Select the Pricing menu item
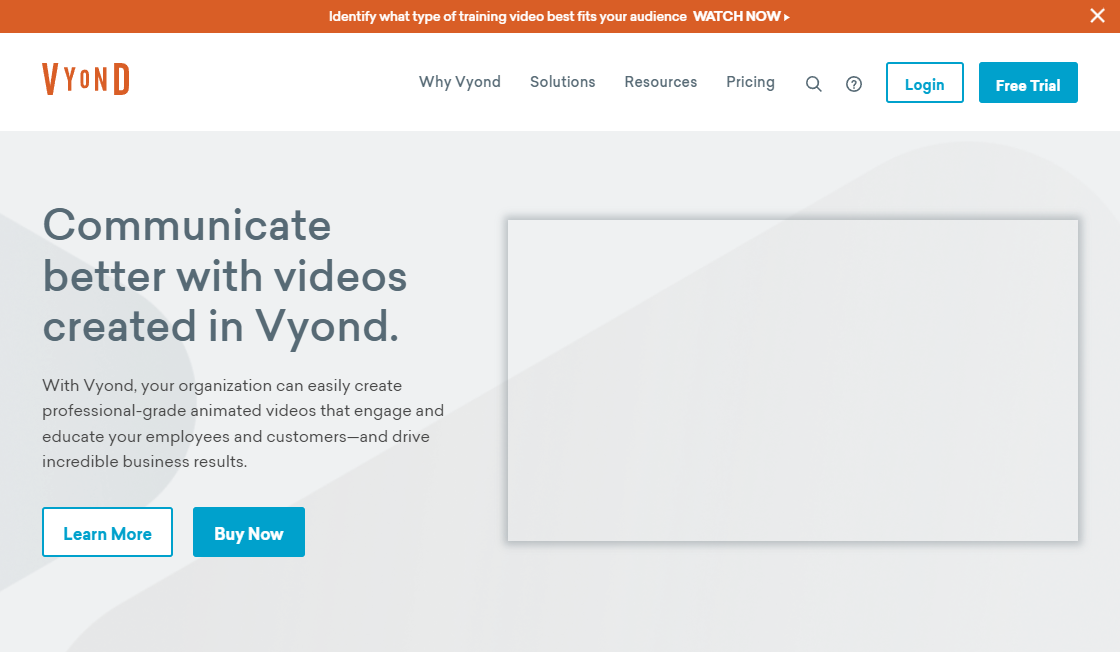1120x652 pixels. click(750, 82)
